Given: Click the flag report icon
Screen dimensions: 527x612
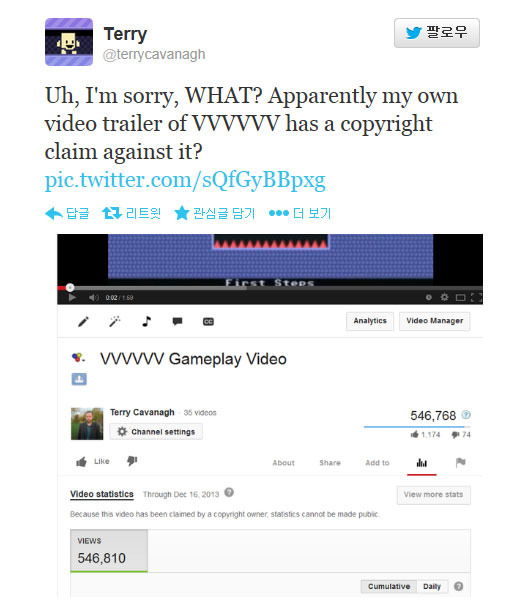Looking at the screenshot, I should 461,463.
